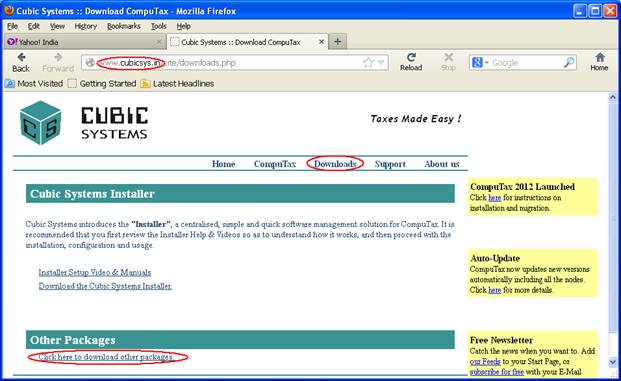The height and width of the screenshot is (381, 621).
Task: Click the Cubic Systems cube logo
Action: pos(41,123)
